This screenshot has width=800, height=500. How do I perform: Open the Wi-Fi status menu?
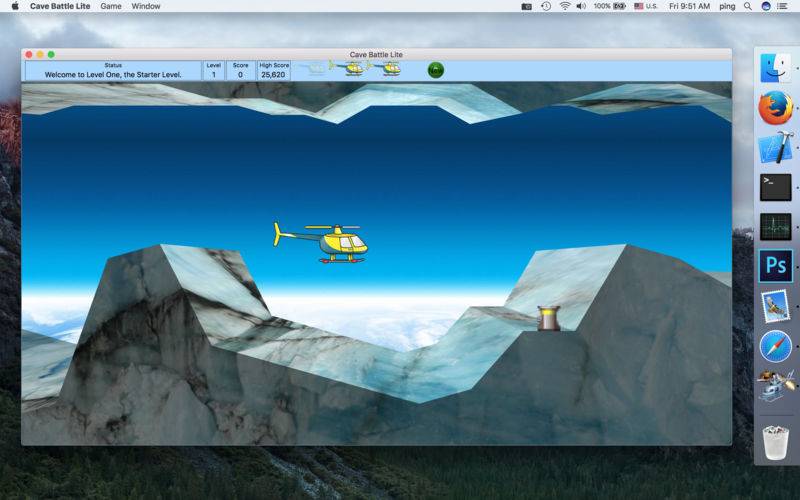click(564, 6)
